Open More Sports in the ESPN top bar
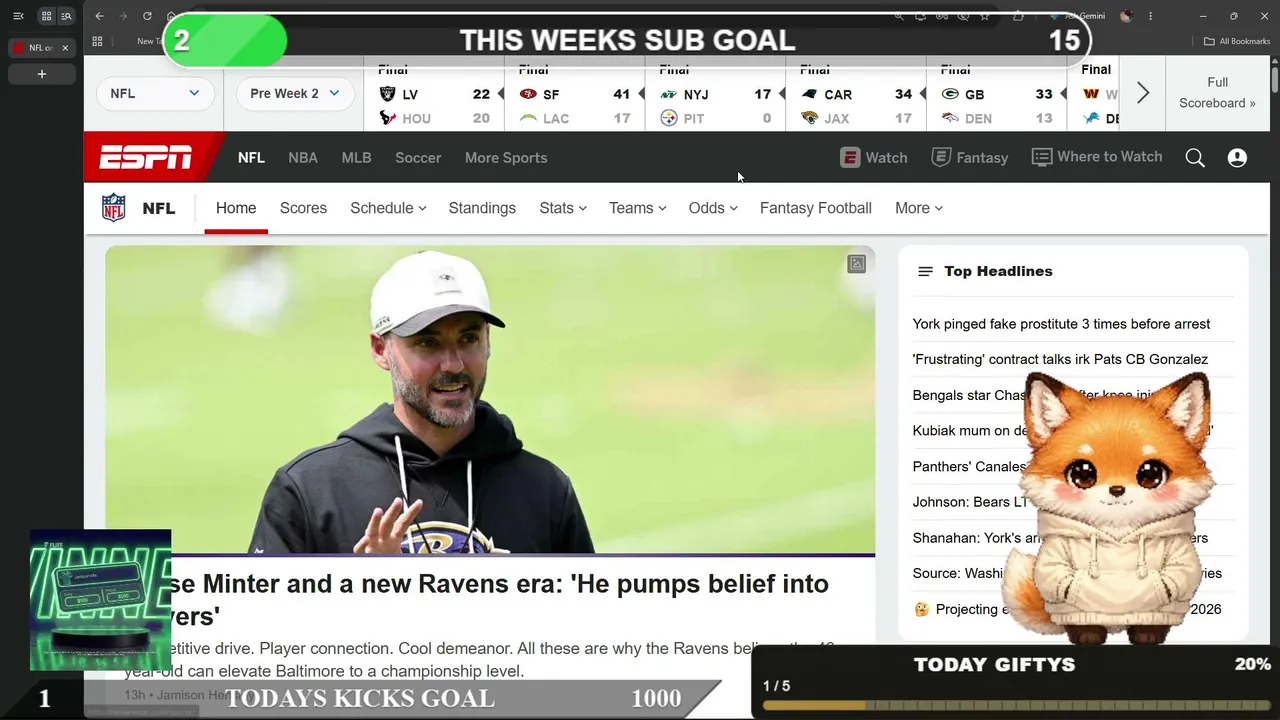 pos(506,158)
